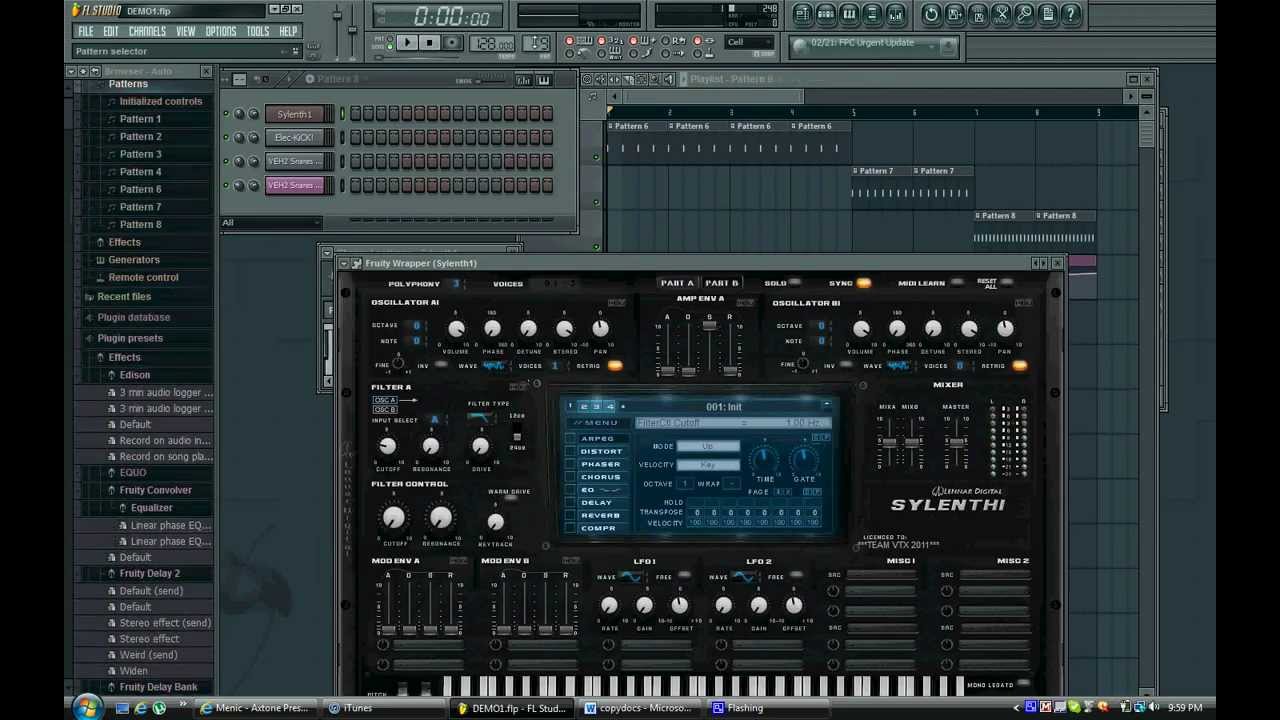Viewport: 1280px width, 720px height.
Task: Open the TOOLS menu
Action: [x=258, y=31]
